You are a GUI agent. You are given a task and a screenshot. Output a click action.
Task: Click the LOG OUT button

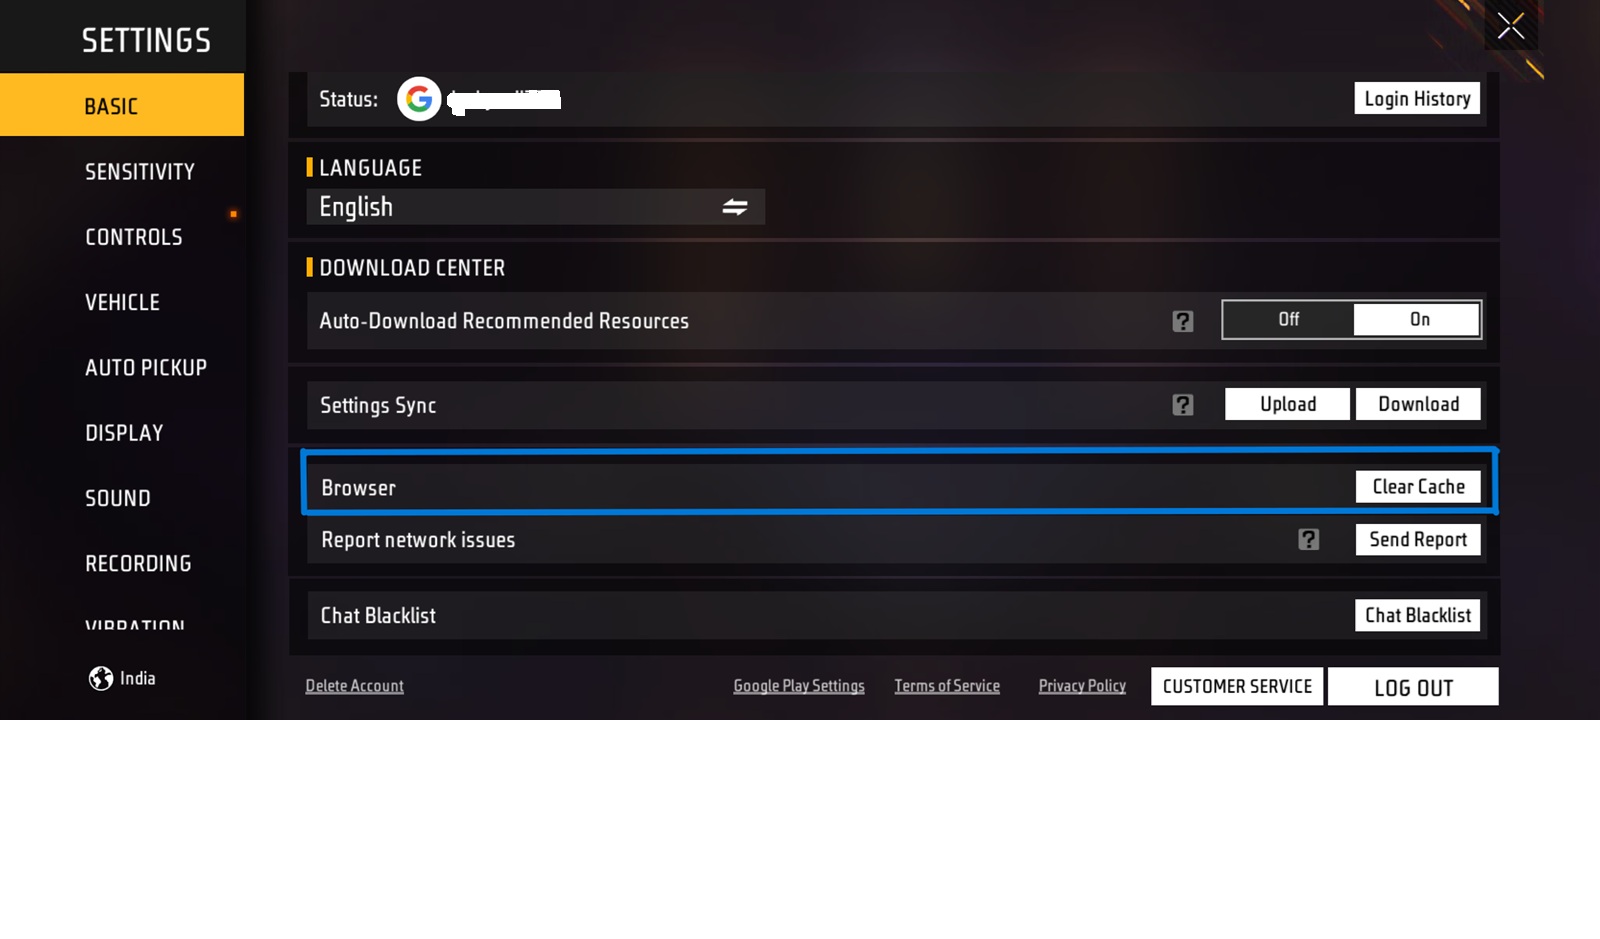coord(1413,687)
